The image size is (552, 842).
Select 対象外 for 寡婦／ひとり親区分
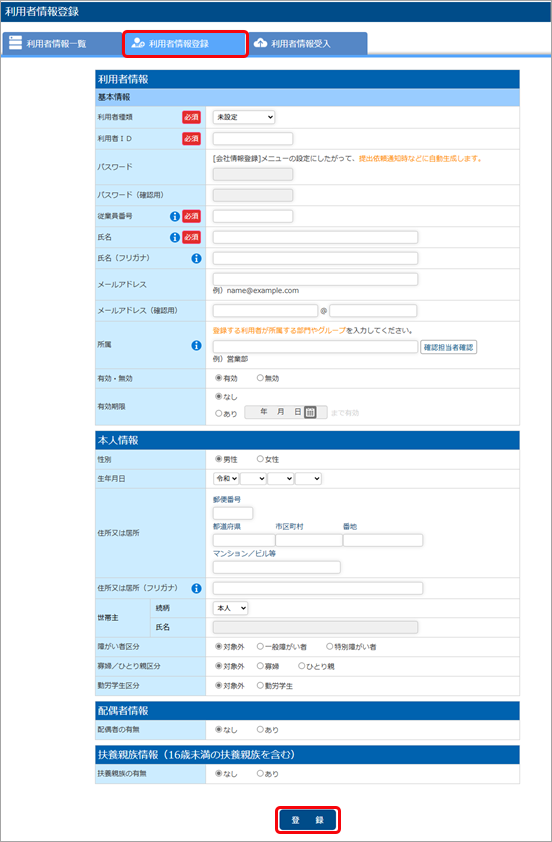(x=219, y=666)
